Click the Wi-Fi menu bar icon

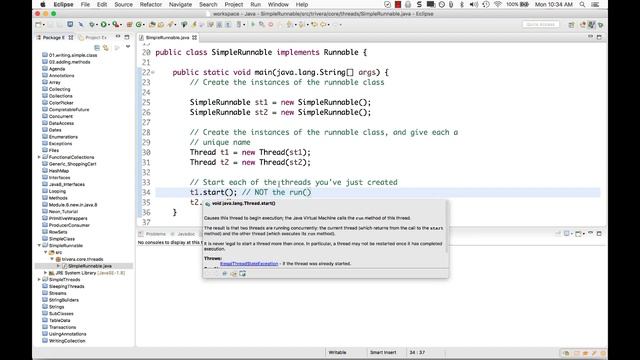498,4
